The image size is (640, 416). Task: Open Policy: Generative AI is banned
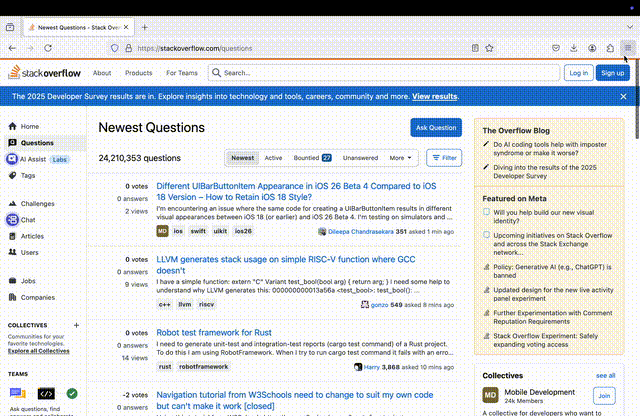(552, 271)
